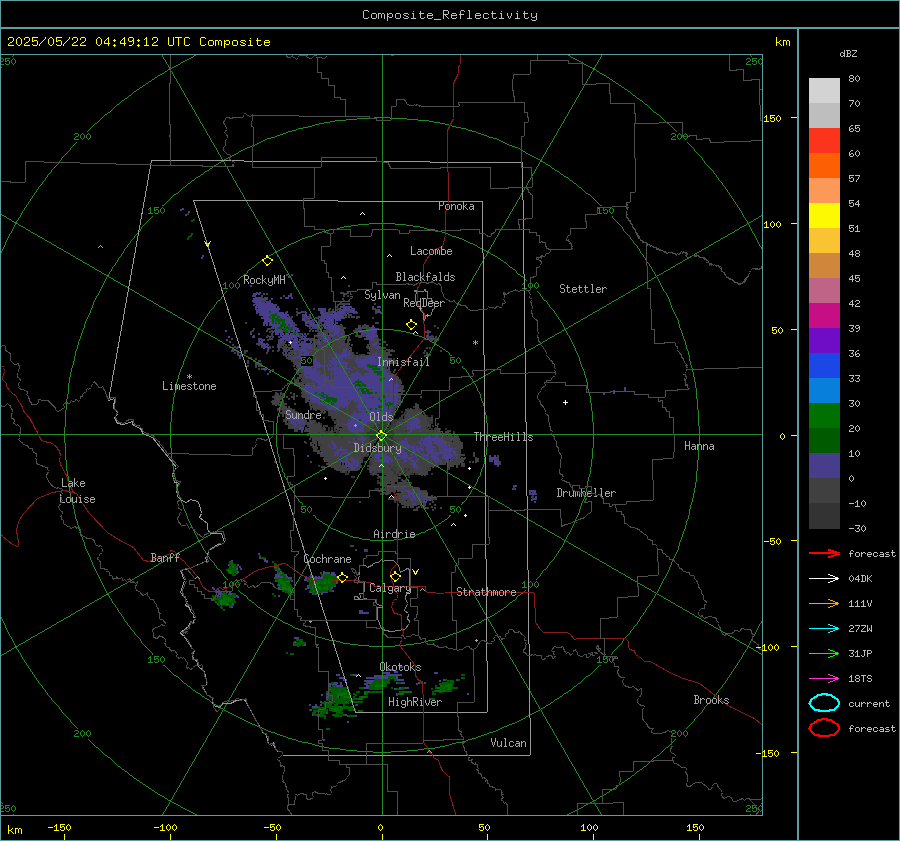Viewport: 900px width, 841px height.
Task: Click the Limestone label
Action: pos(189,386)
